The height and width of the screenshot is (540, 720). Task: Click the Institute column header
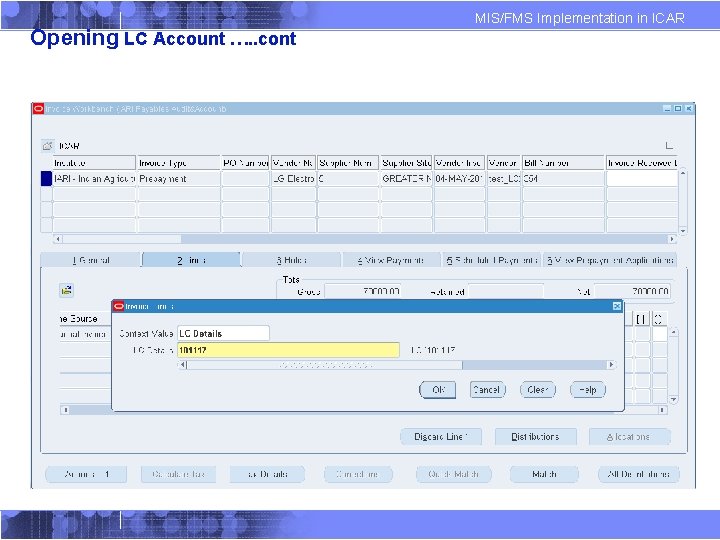point(94,163)
